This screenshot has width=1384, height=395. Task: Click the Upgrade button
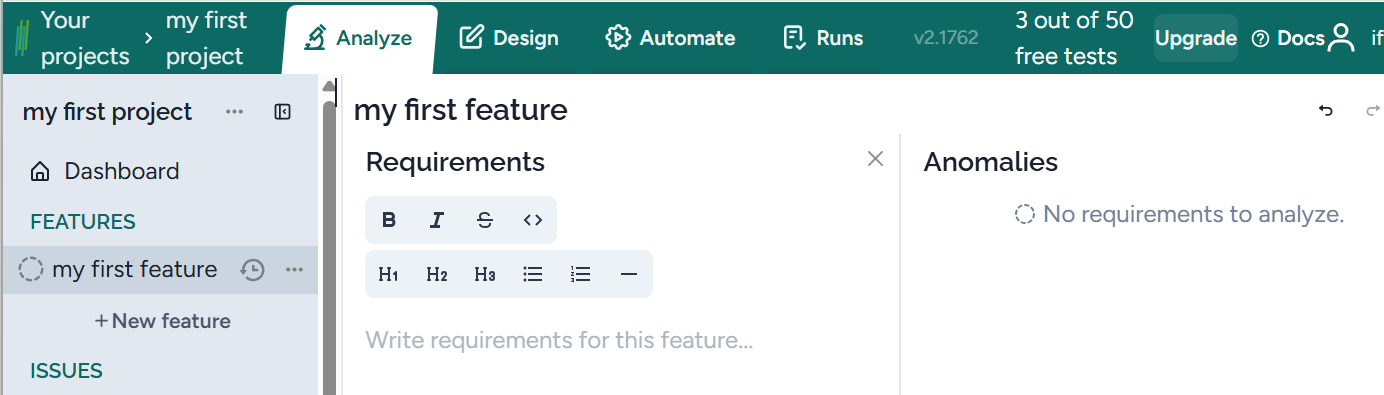click(x=1196, y=39)
